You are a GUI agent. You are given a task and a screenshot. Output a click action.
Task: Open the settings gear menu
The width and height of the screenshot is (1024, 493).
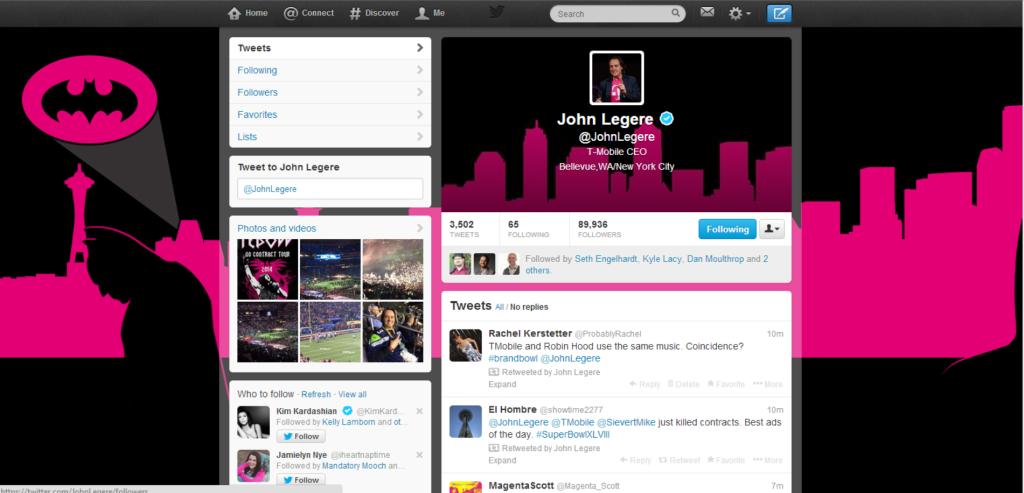739,13
